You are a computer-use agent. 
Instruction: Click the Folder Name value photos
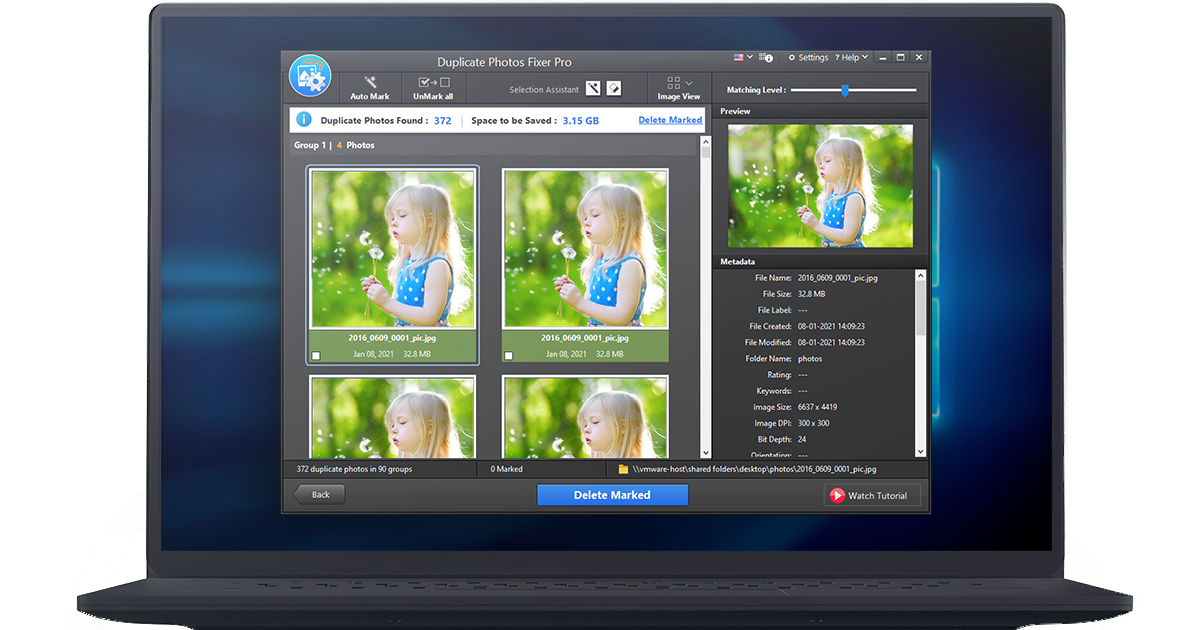(x=810, y=358)
